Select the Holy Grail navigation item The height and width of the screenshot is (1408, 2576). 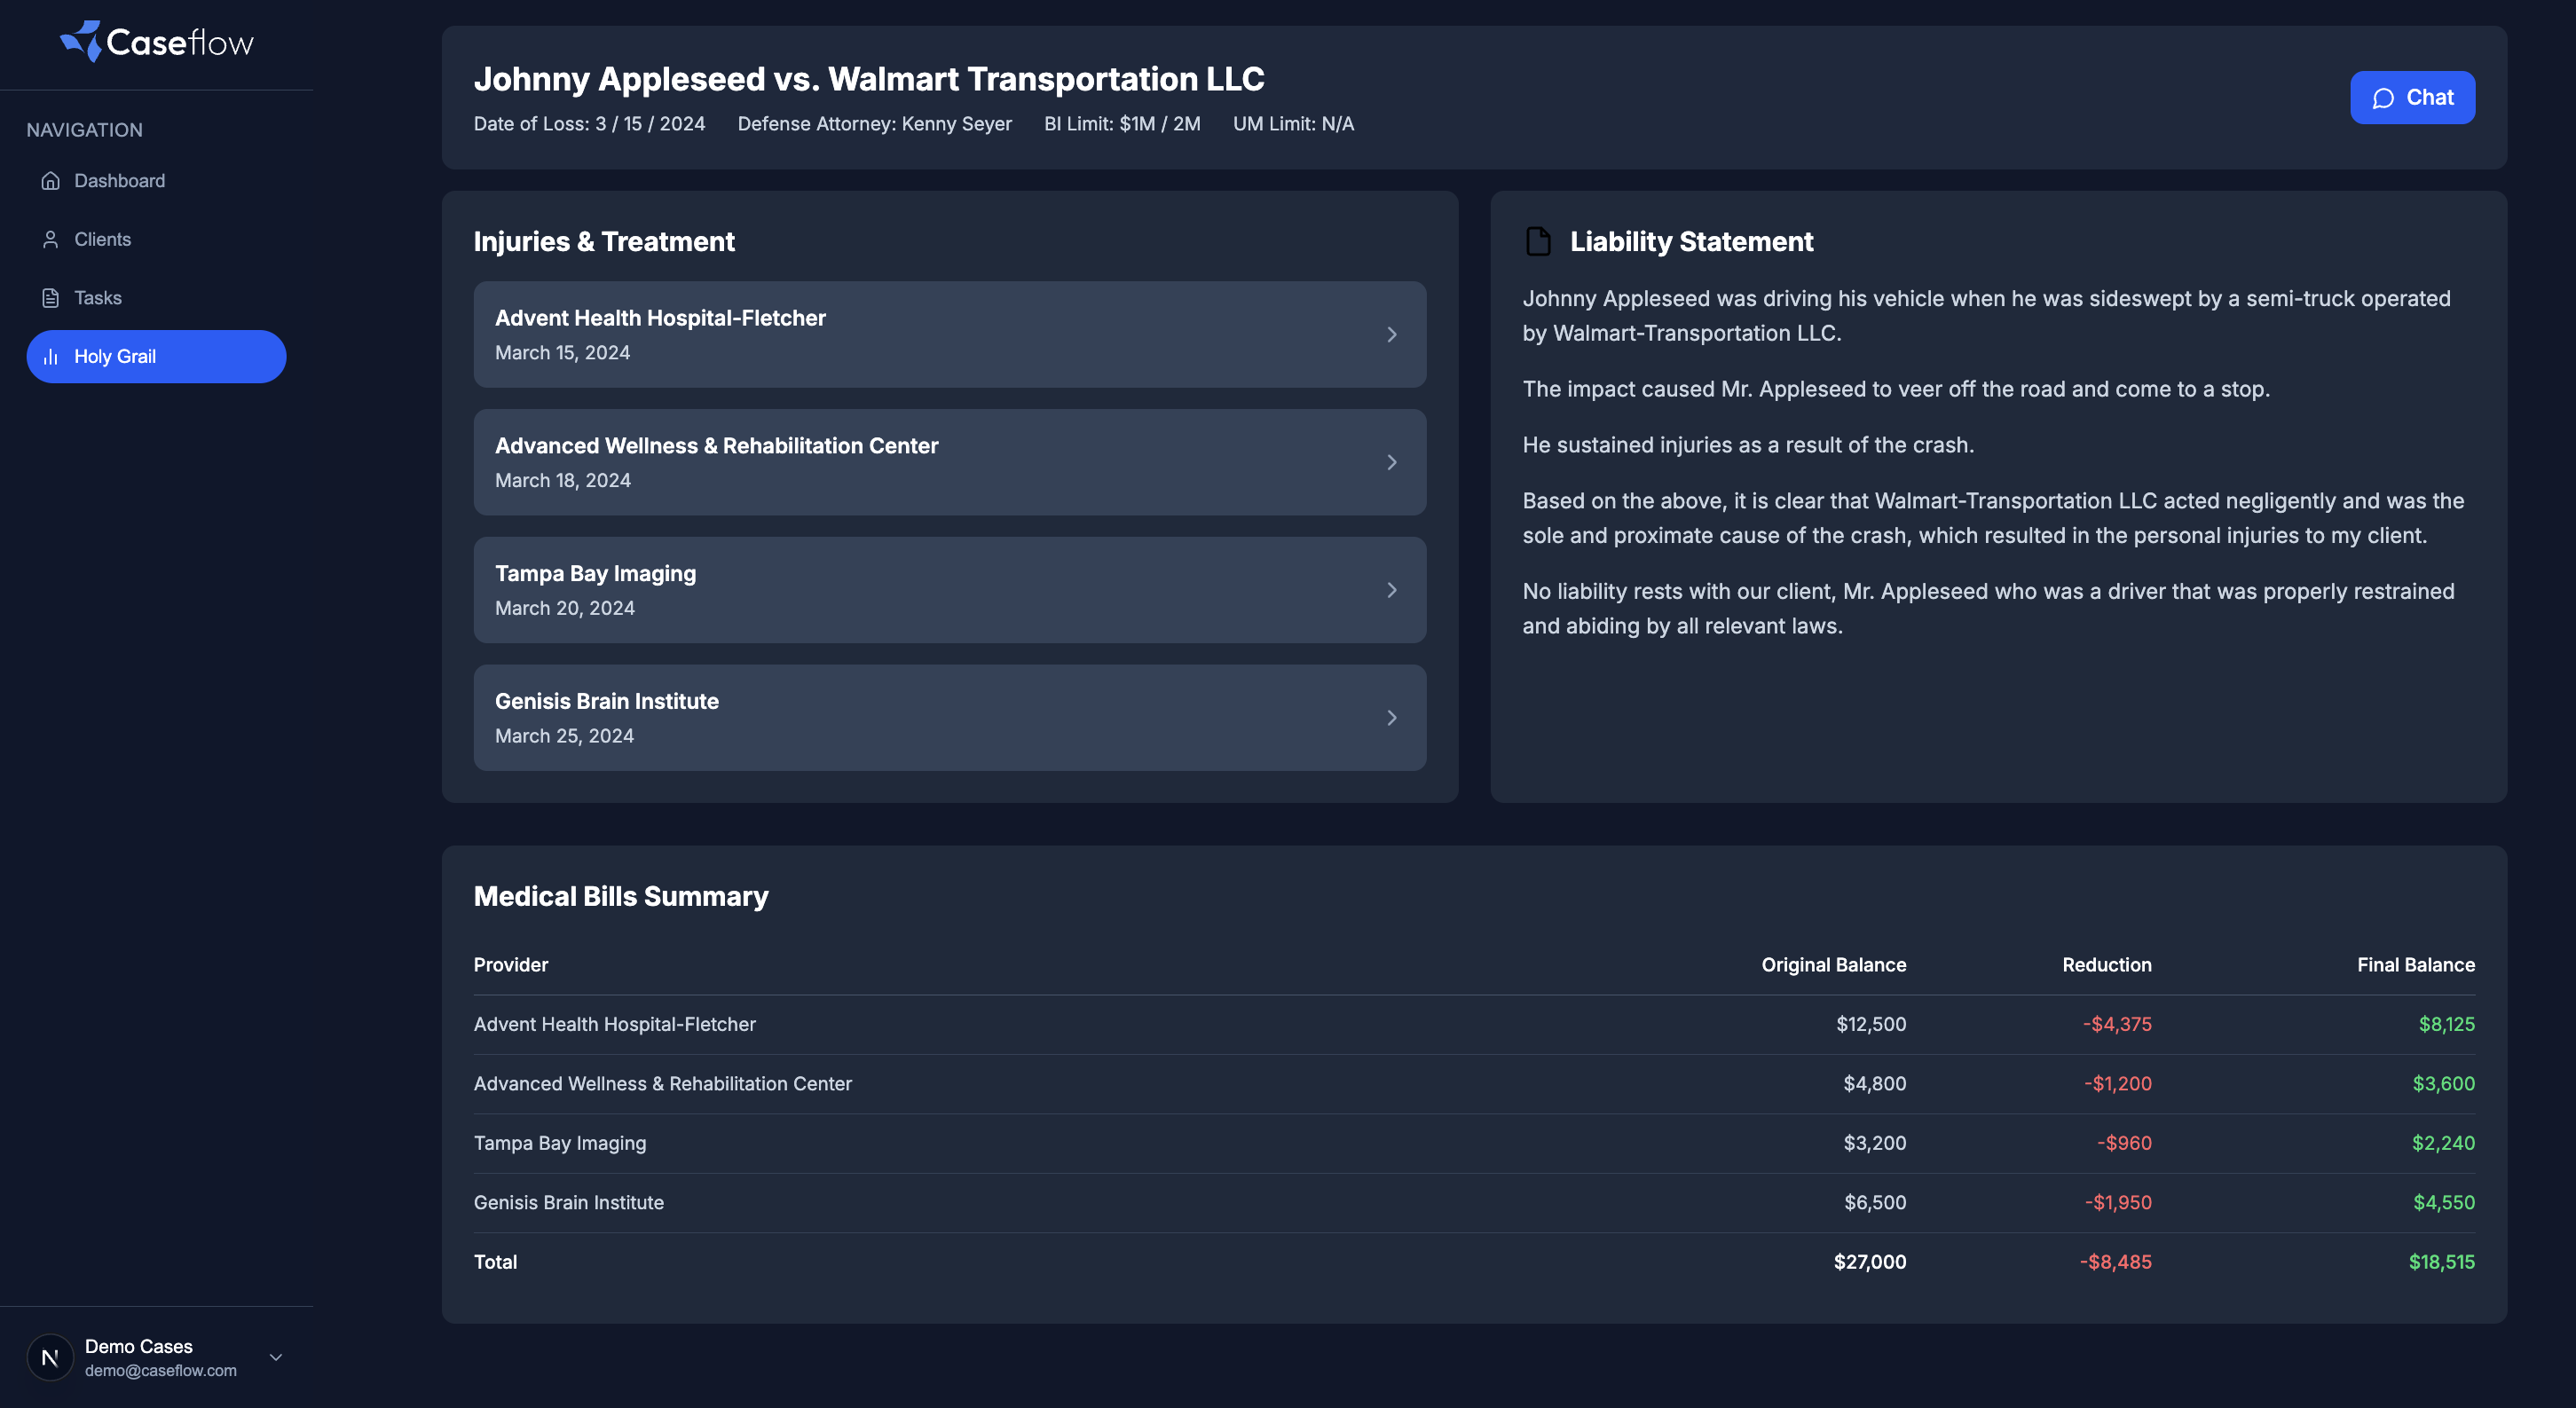156,357
